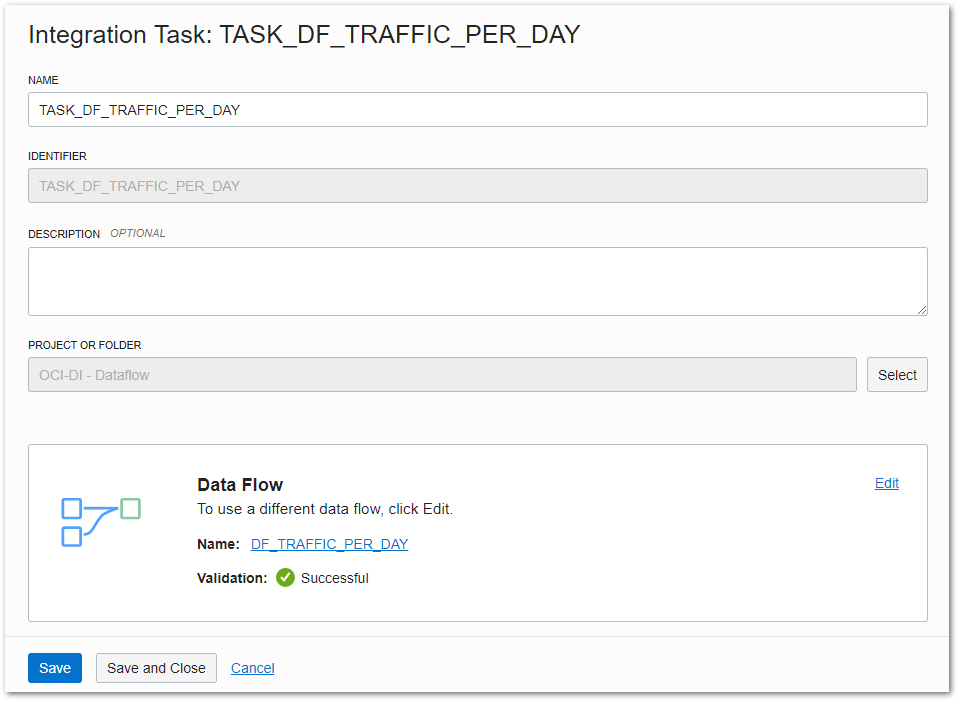
Task: Choose Save and Close
Action: [155, 667]
